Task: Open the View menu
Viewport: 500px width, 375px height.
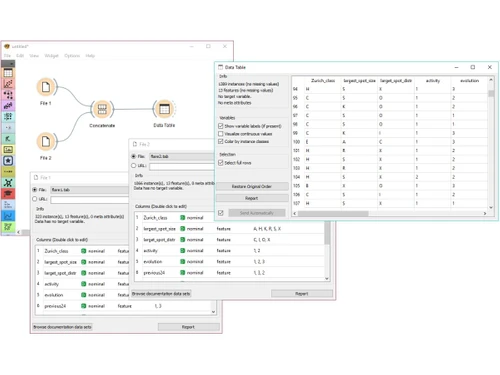Action: pos(34,56)
